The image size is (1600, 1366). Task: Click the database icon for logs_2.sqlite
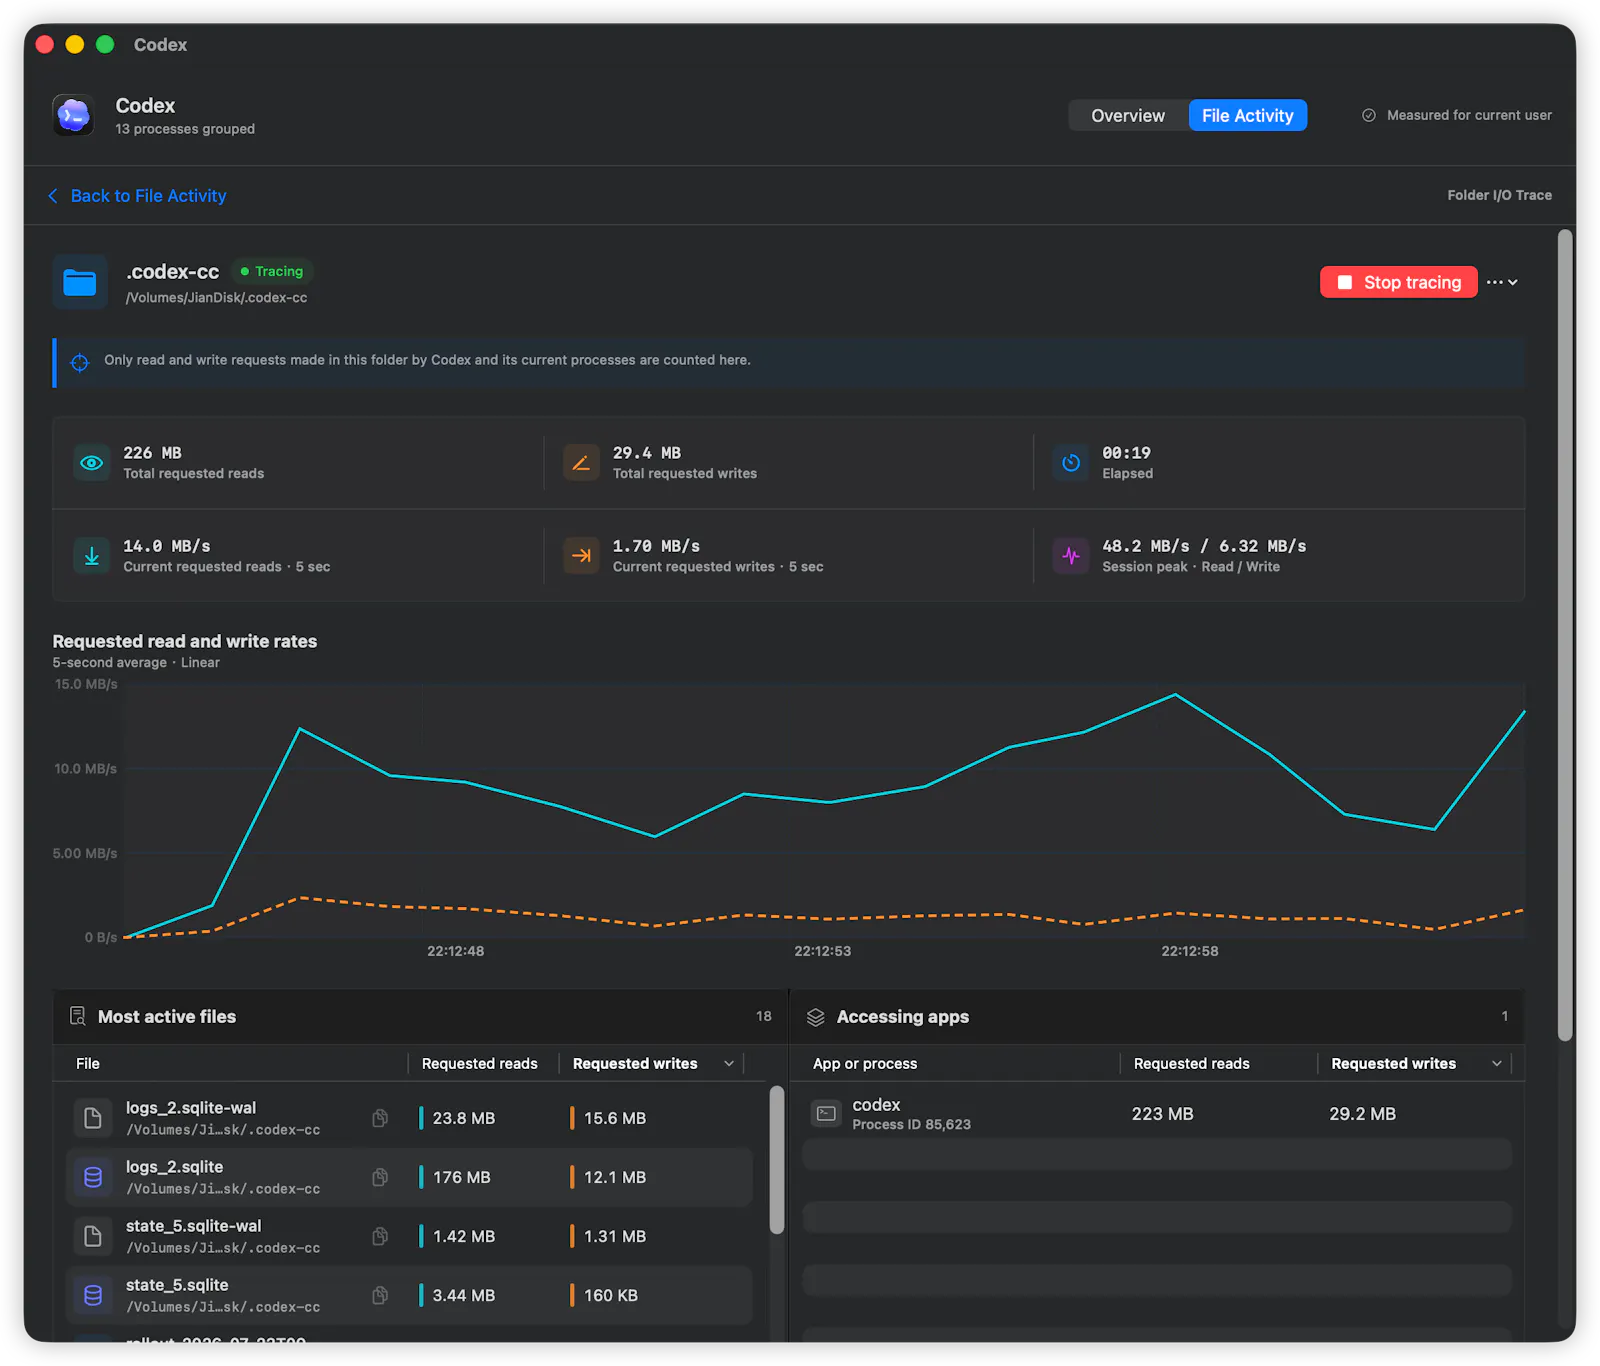93,1177
